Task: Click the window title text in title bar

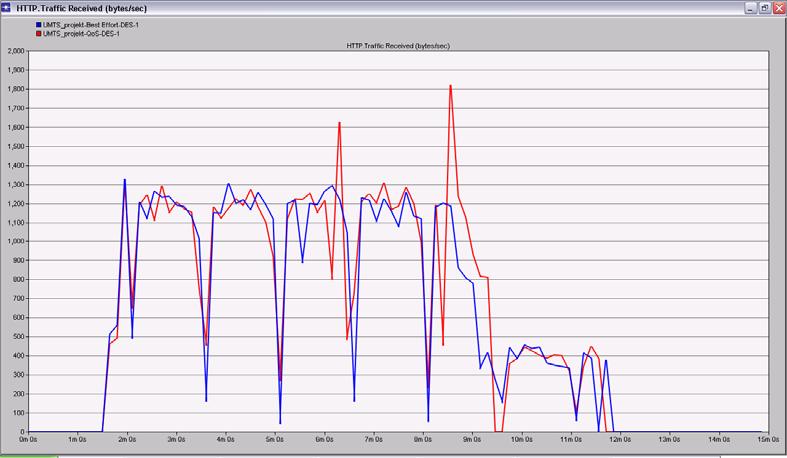Action: click(82, 8)
